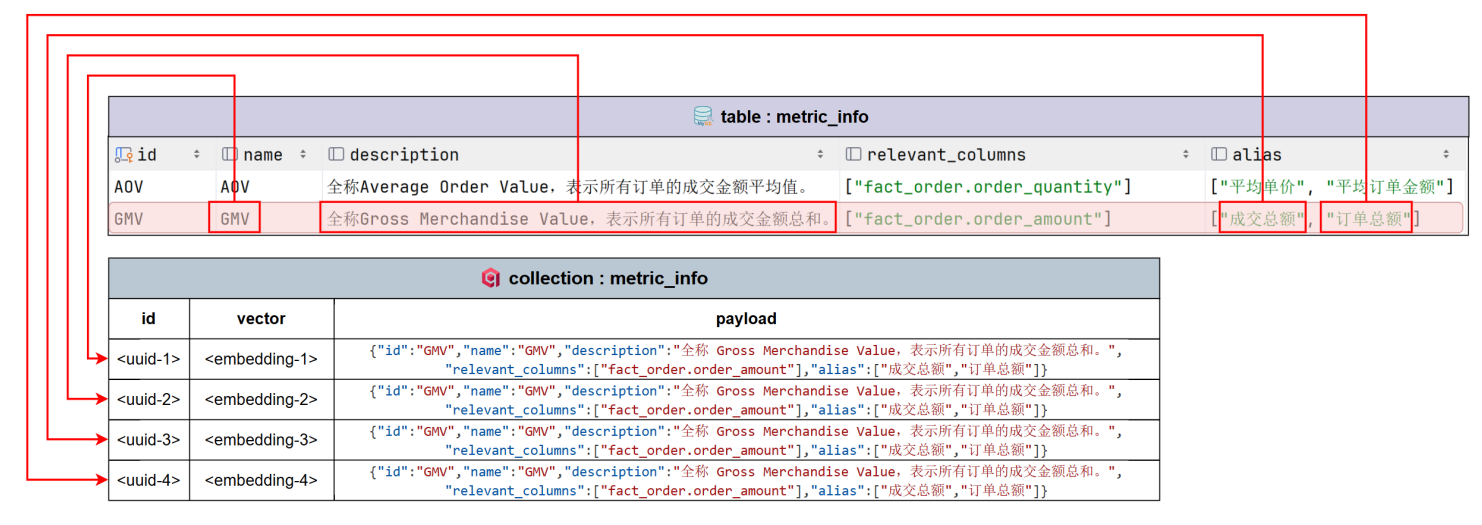Click the Qdrant icon beside collection : metric_info

pos(490,278)
